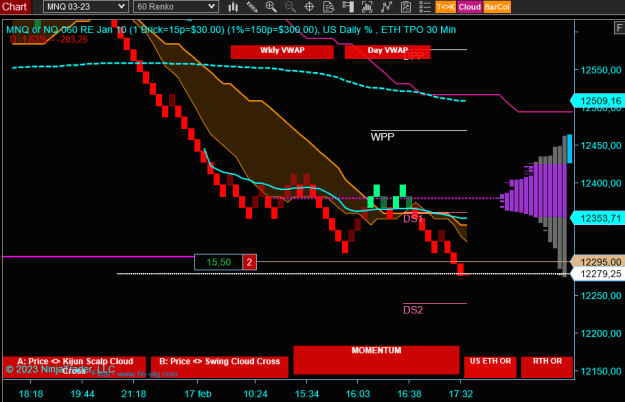The height and width of the screenshot is (402, 625).
Task: Click the 12550,00 price axis label
Action: (601, 70)
